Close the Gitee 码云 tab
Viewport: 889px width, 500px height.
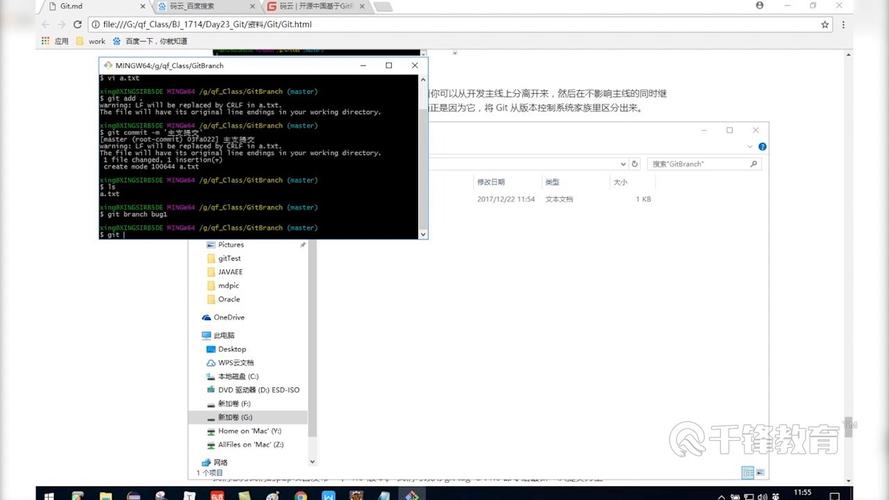click(x=362, y=6)
